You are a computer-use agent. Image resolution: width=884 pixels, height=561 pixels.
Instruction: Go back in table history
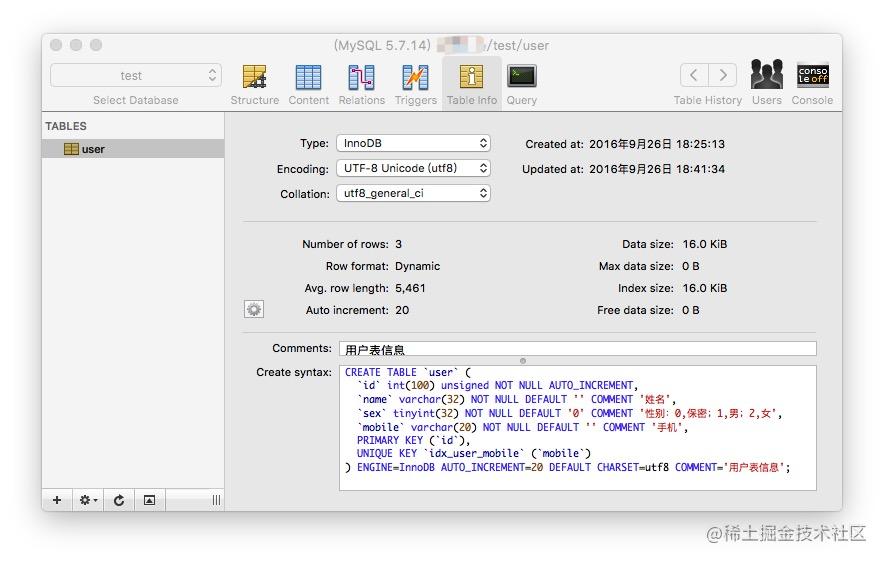(x=694, y=75)
